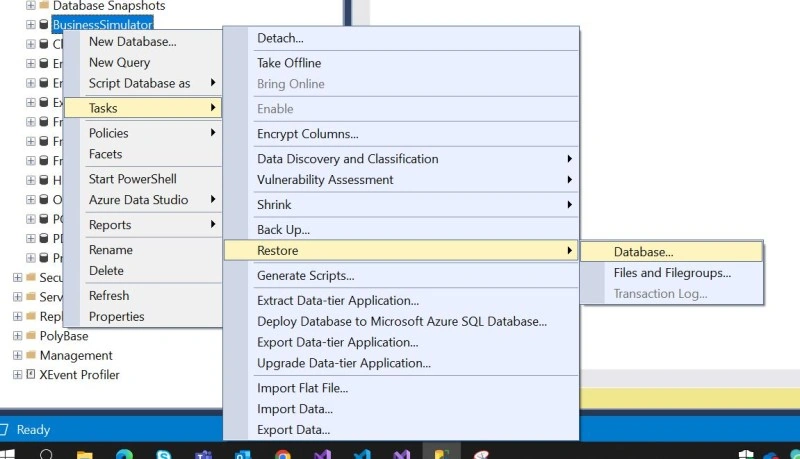Viewport: 800px width, 459px height.
Task: Select Import Flat File... in the Tasks menu
Action: (x=401, y=388)
